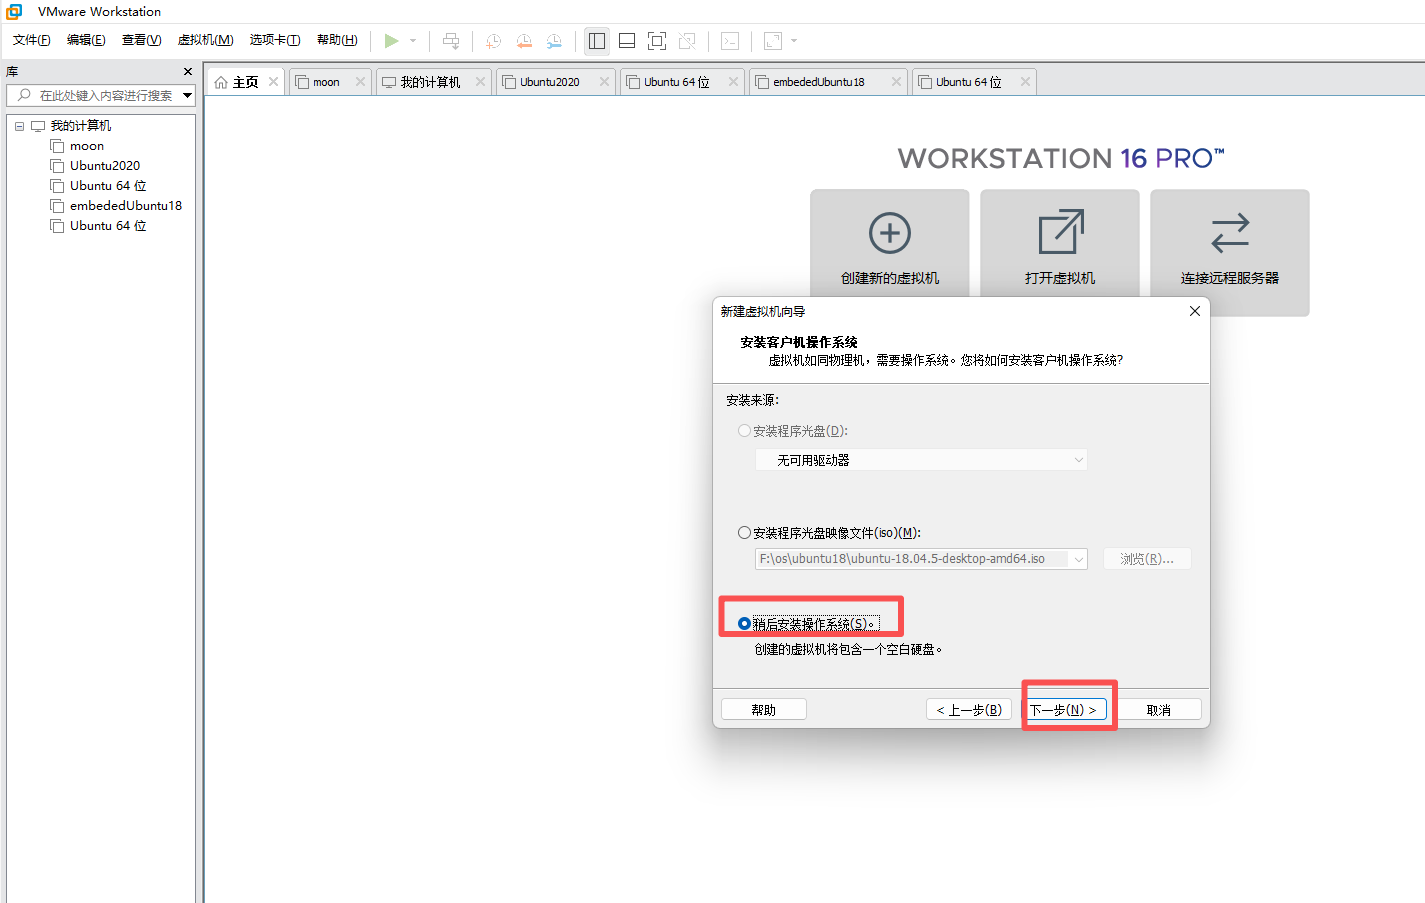The image size is (1425, 903).
Task: Close the embededUbuntu18 tab
Action: [x=896, y=82]
